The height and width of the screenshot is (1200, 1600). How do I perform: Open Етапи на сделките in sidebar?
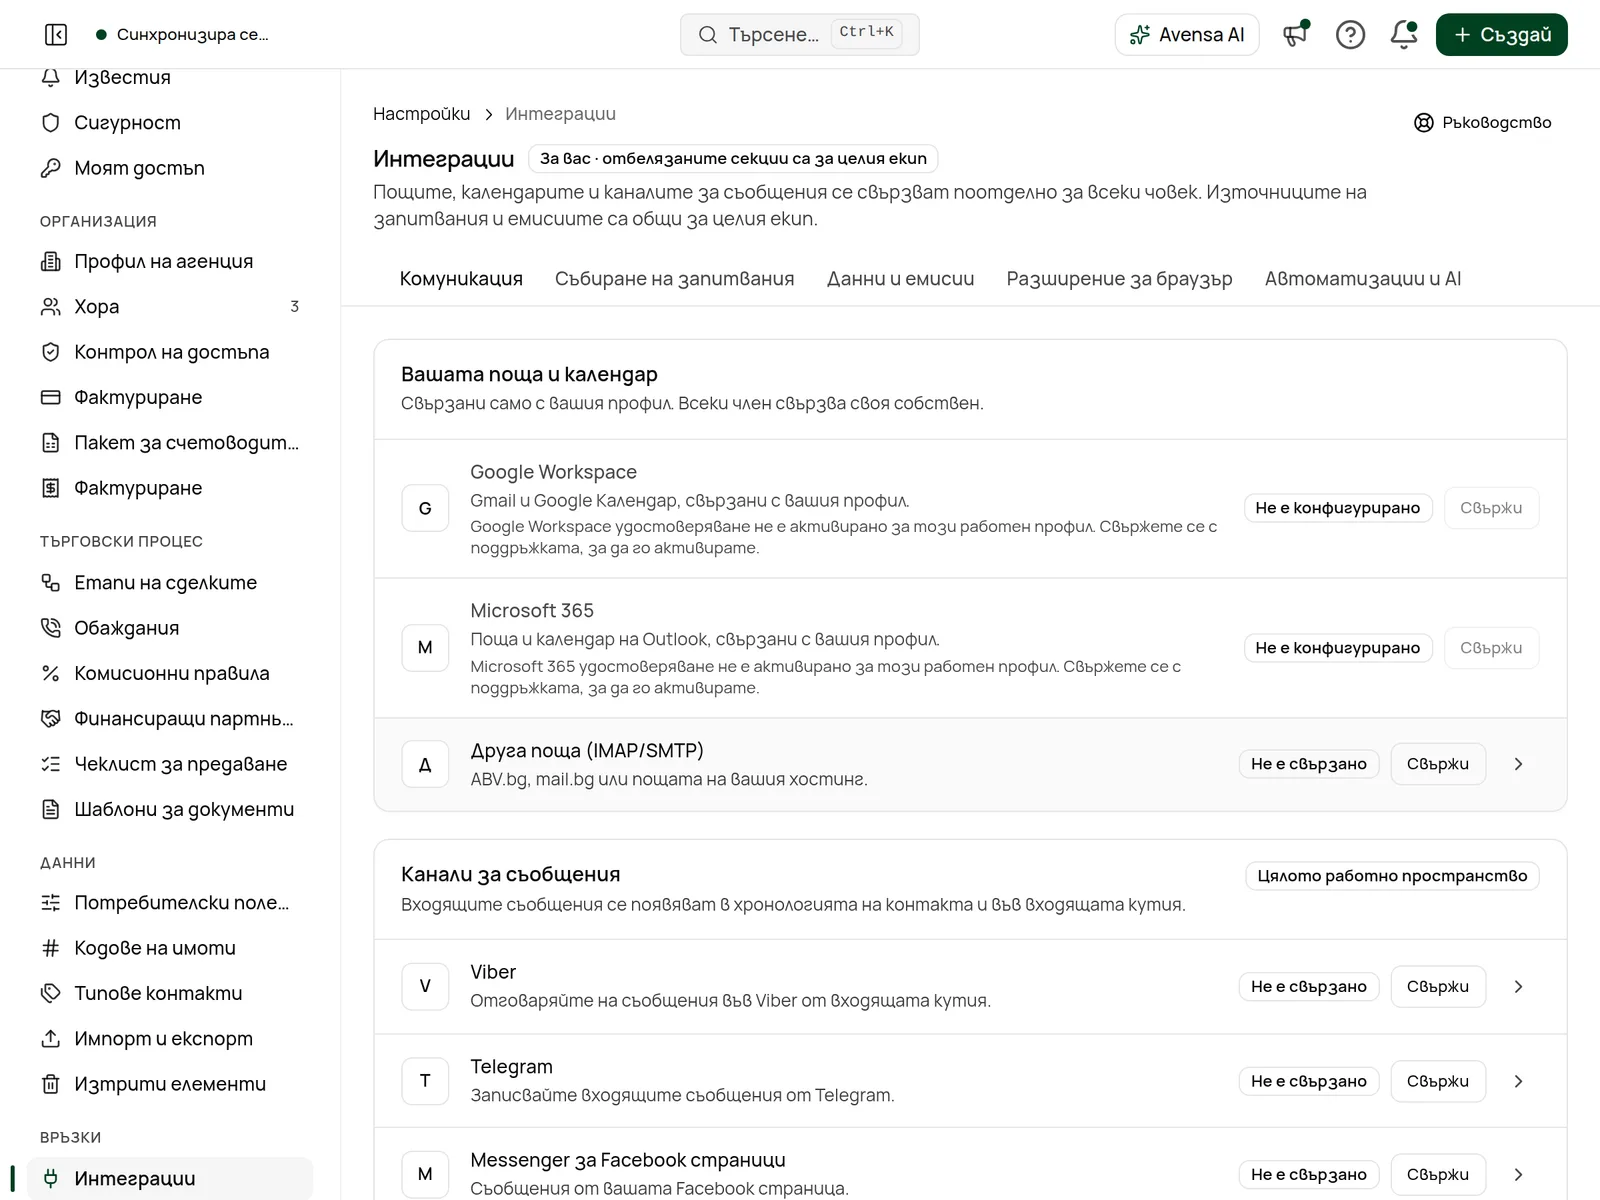click(x=170, y=583)
